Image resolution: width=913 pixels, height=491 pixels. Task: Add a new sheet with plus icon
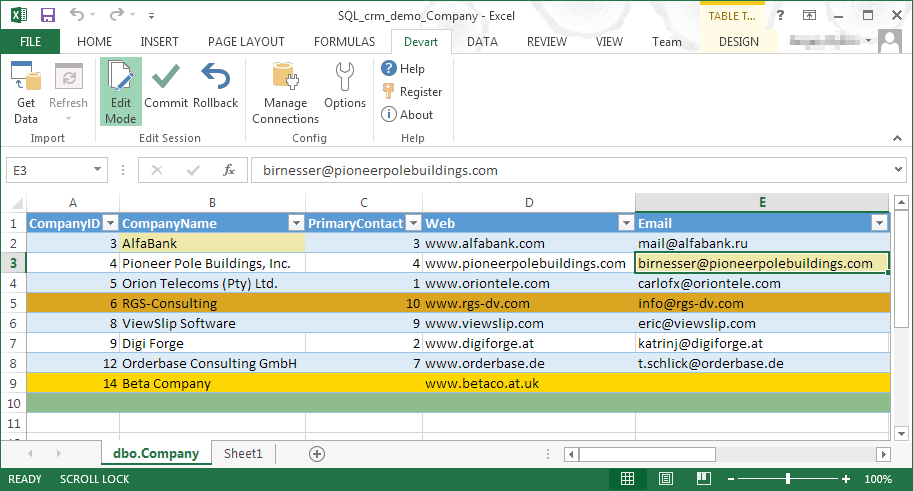click(317, 454)
